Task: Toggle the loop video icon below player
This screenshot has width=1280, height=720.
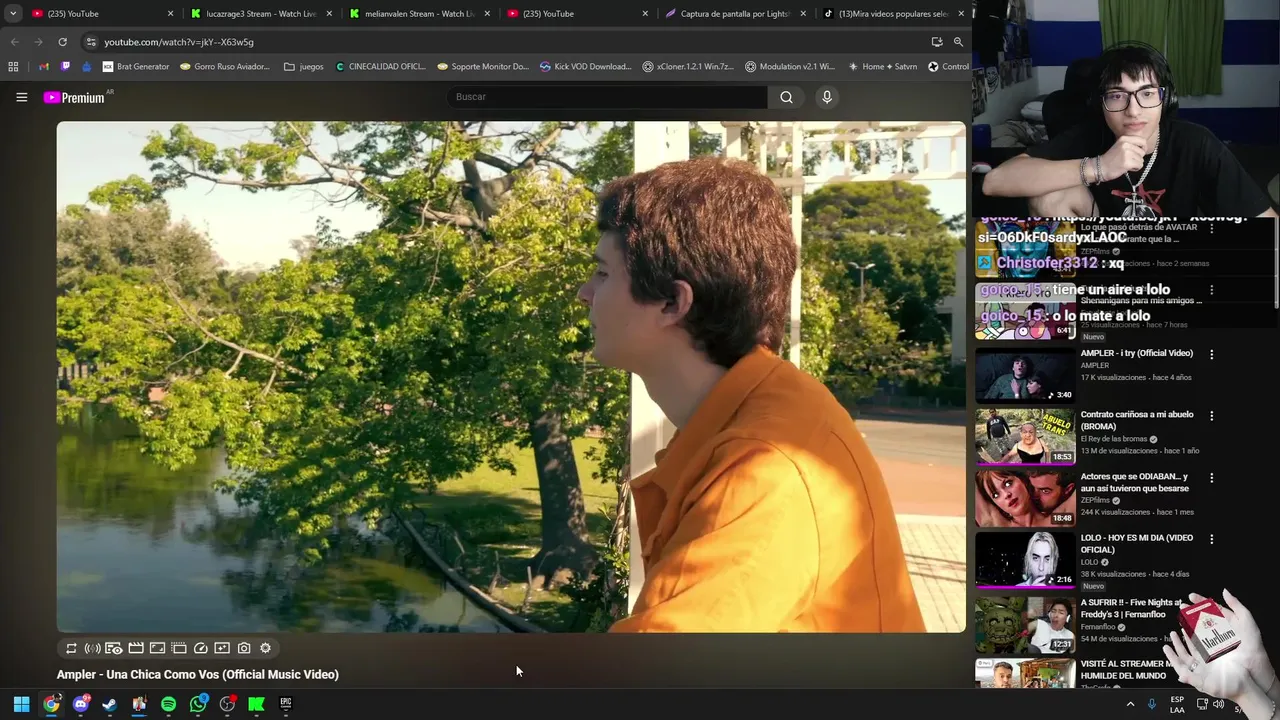Action: (71, 648)
